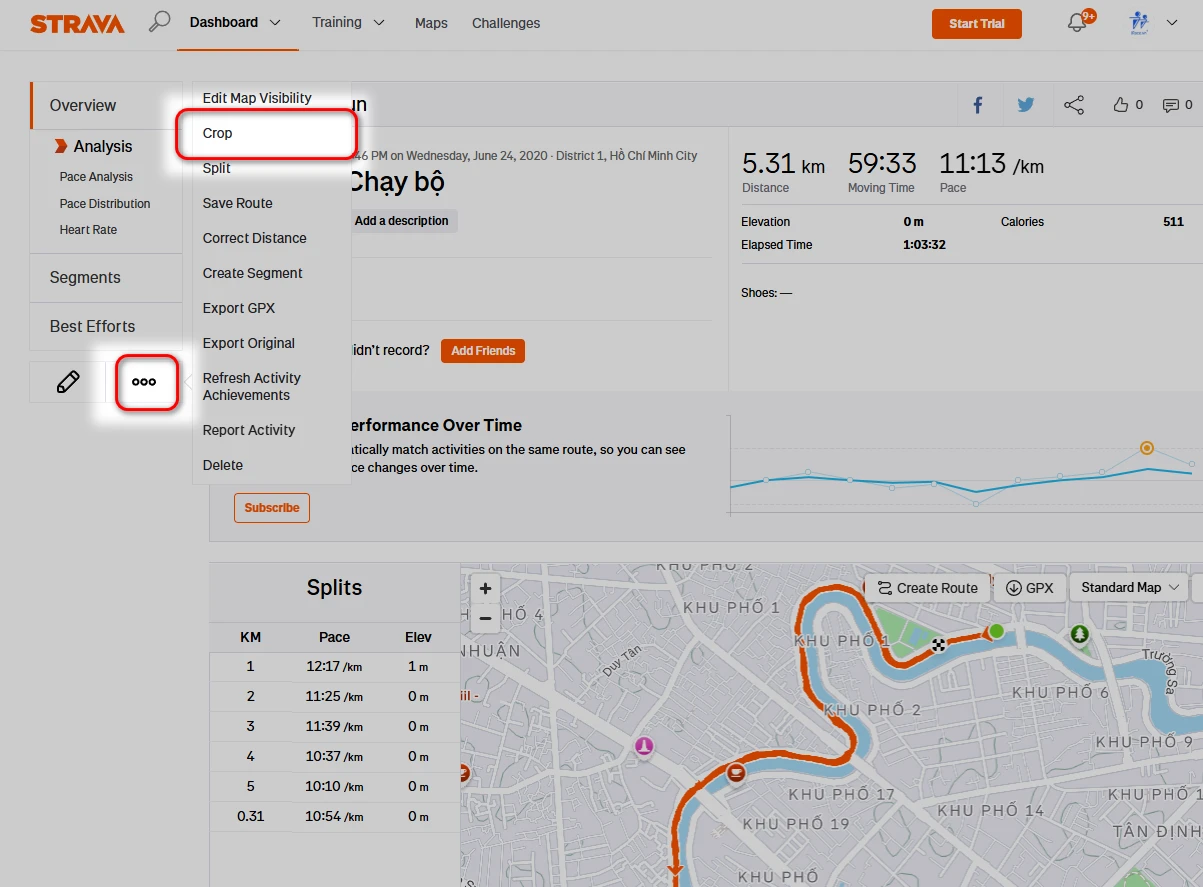Viewport: 1203px width, 887px height.
Task: Click the three-dot activity options icon
Action: point(145,381)
